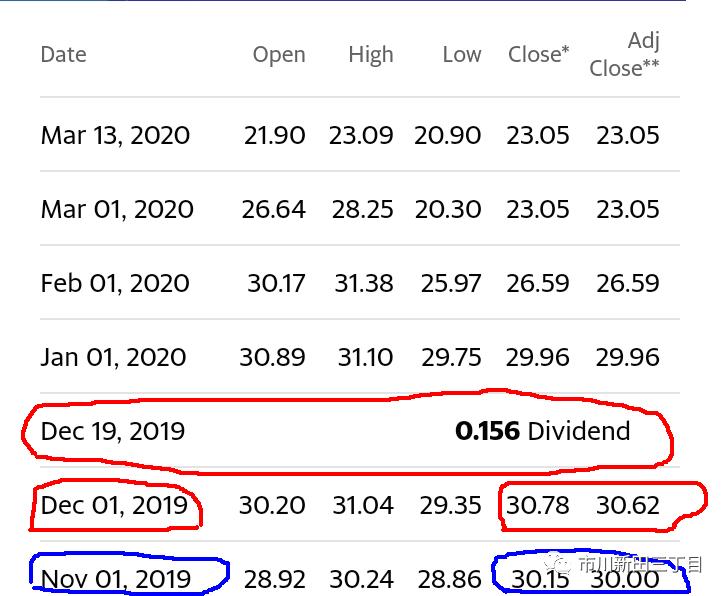Click the circled Dec 01, 2019 date
The image size is (727, 596).
(x=114, y=505)
